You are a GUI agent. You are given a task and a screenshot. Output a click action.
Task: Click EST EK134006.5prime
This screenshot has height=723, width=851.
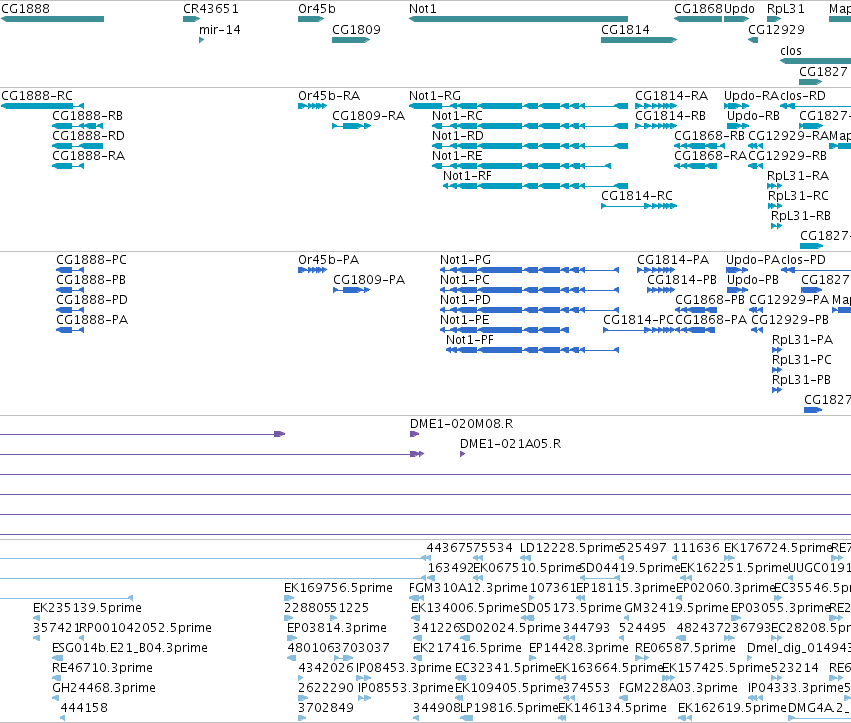[x=416, y=618]
